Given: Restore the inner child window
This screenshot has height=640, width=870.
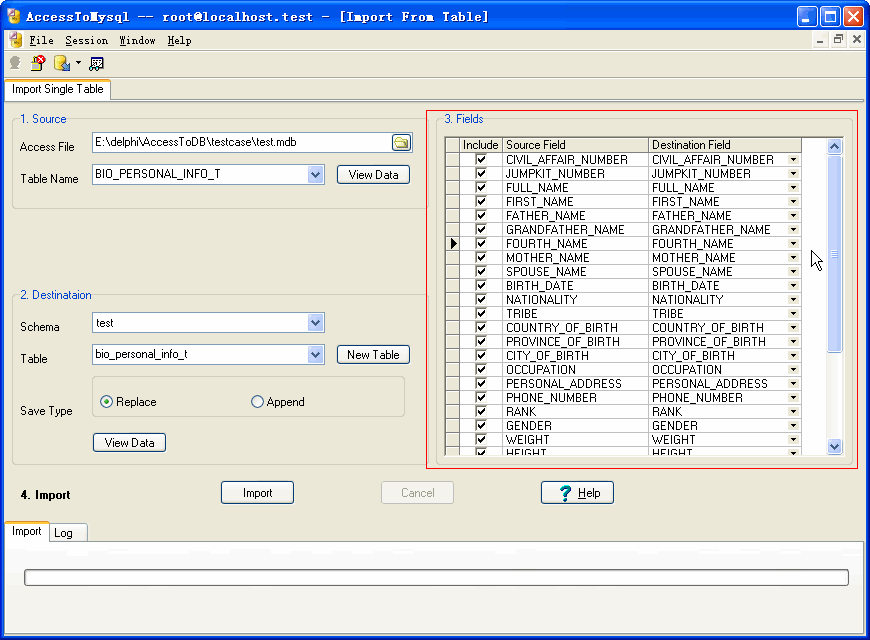Looking at the screenshot, I should coord(838,39).
